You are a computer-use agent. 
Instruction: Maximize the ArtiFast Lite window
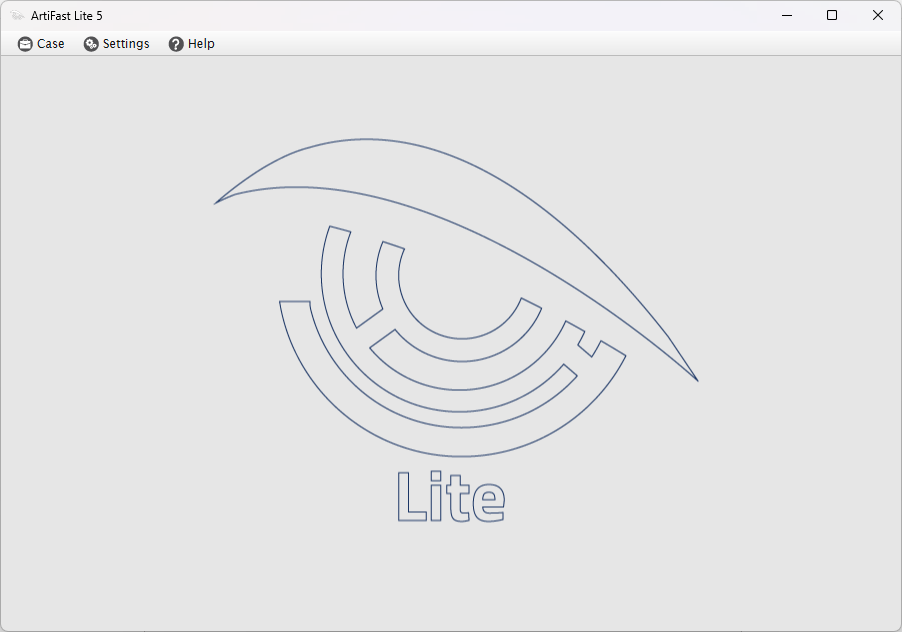click(x=832, y=16)
